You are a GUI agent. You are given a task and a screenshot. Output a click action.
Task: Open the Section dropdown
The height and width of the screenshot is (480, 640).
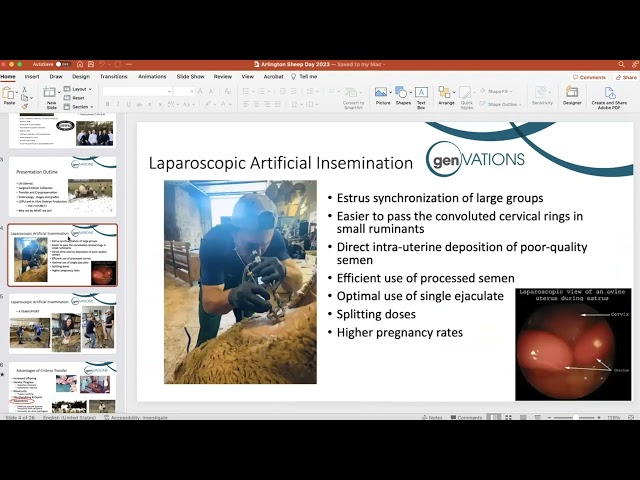point(78,107)
